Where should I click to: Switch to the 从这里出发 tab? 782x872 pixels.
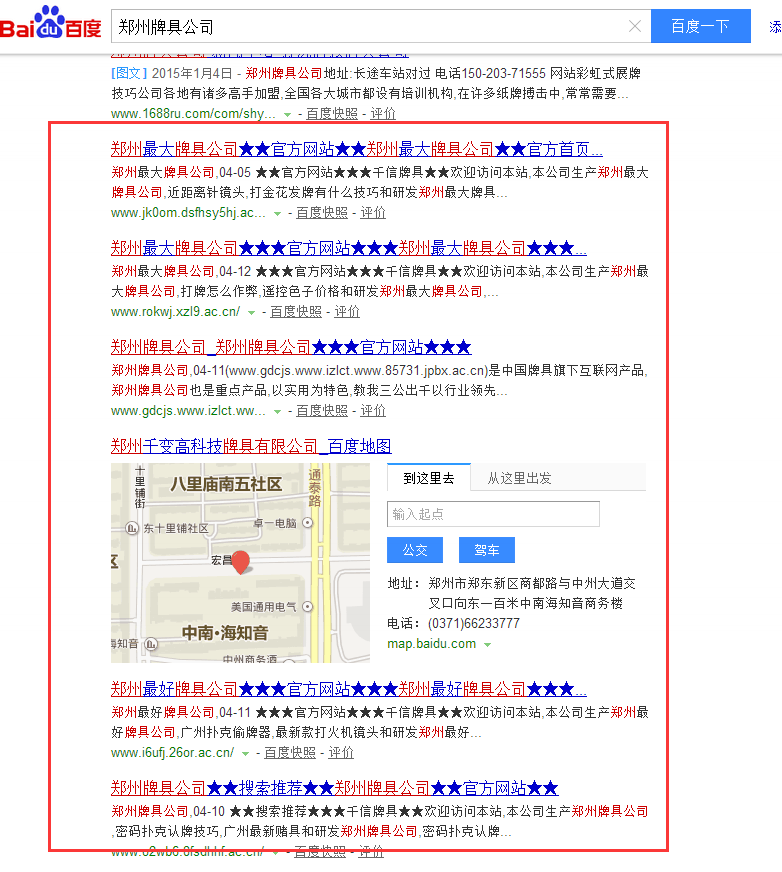pos(519,478)
